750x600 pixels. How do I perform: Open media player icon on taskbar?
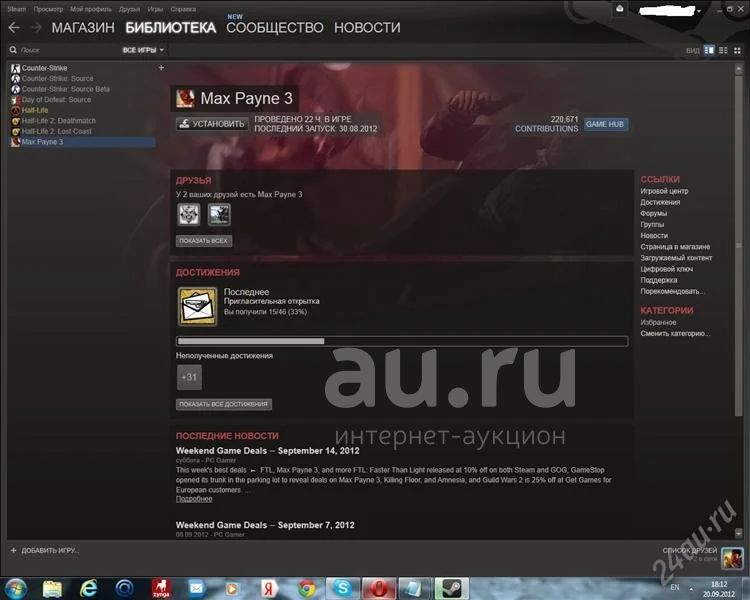[232, 589]
